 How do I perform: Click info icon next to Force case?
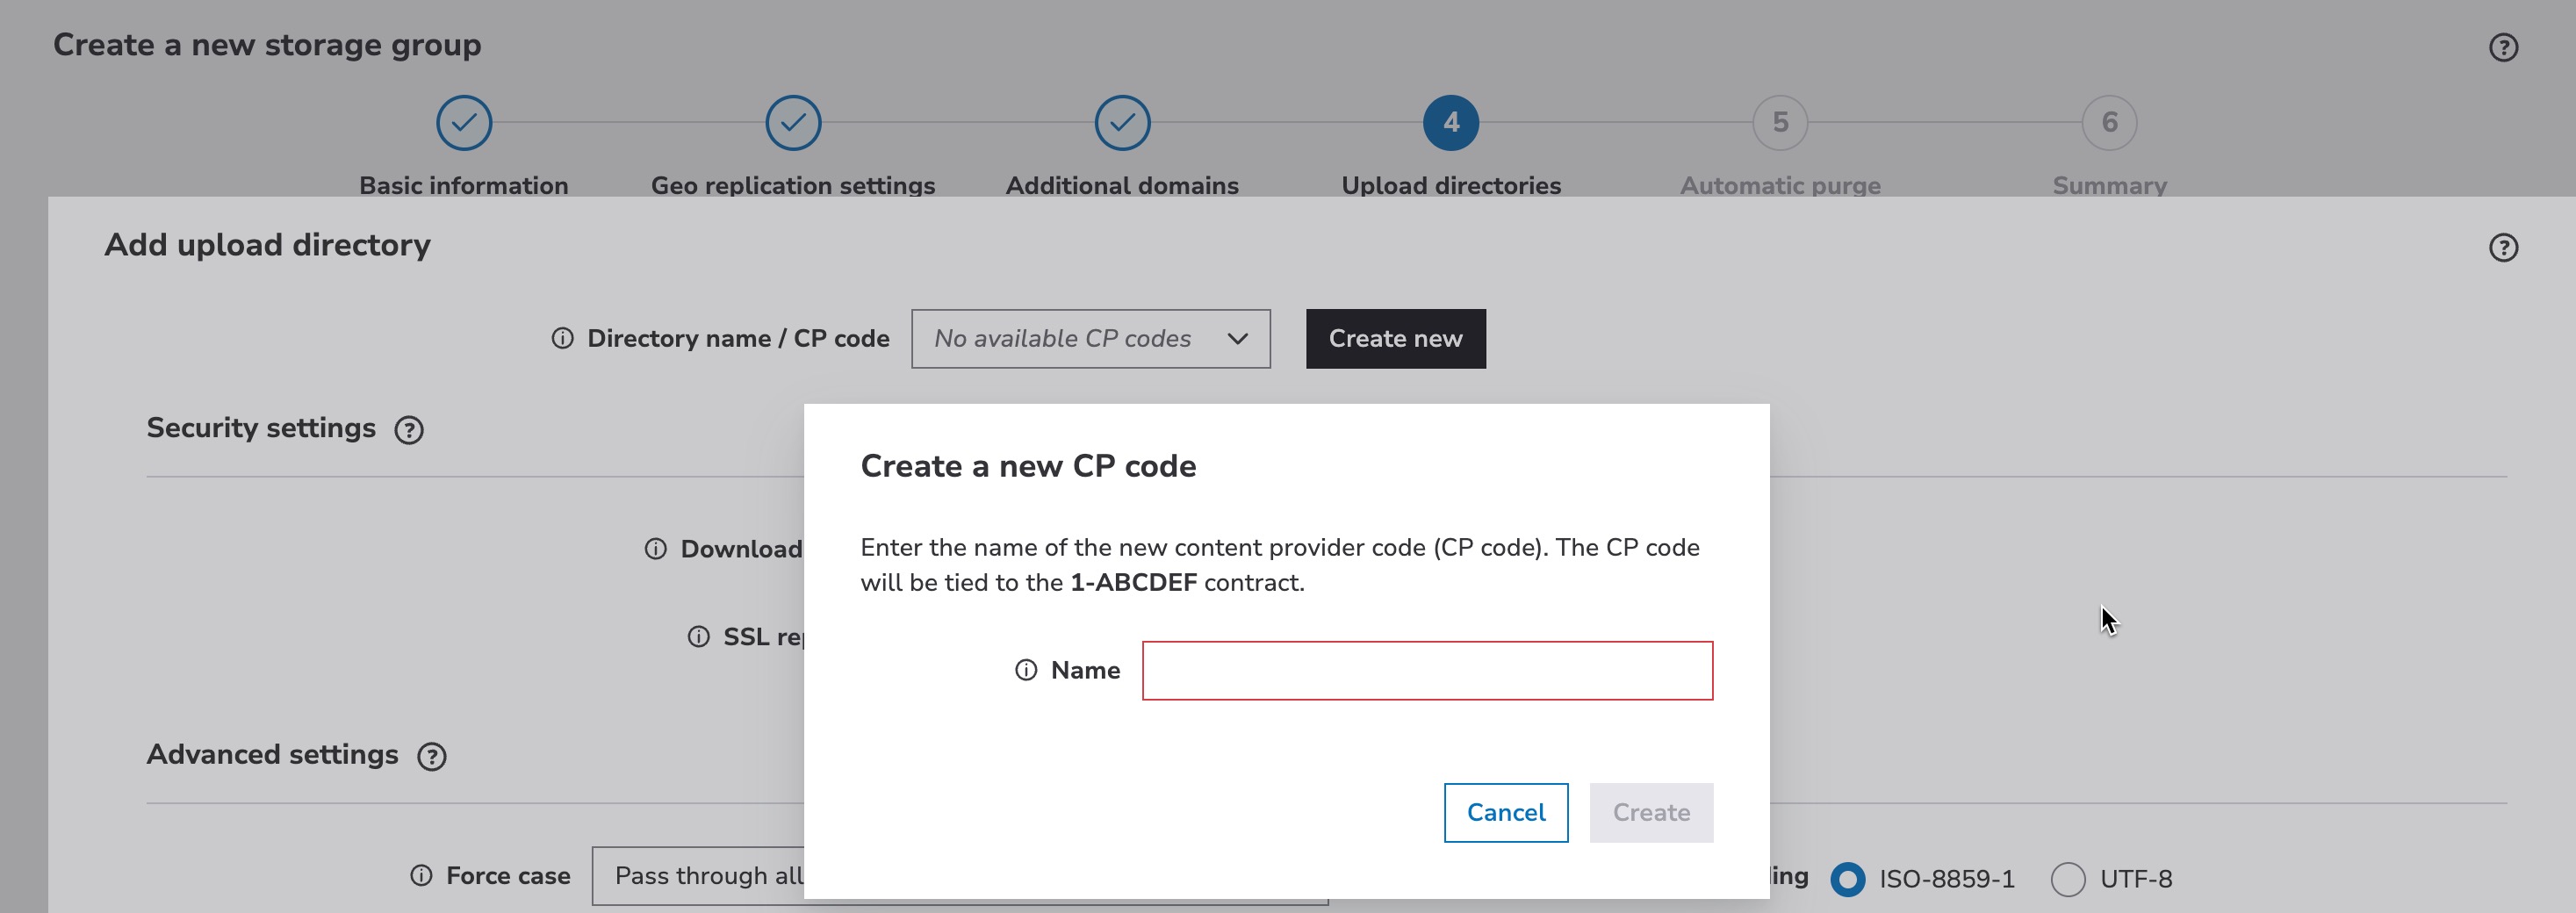pyautogui.click(x=422, y=876)
